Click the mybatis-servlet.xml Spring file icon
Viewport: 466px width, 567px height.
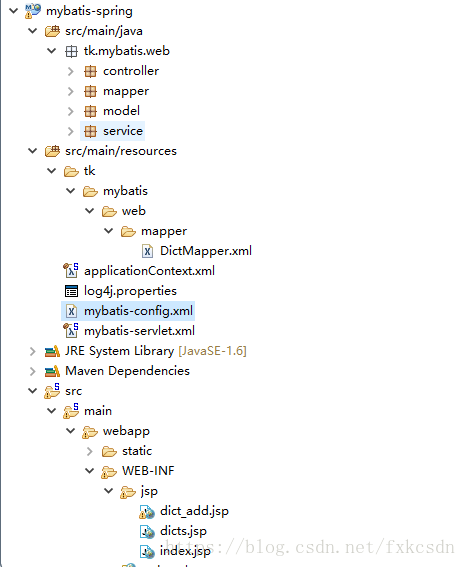click(71, 331)
